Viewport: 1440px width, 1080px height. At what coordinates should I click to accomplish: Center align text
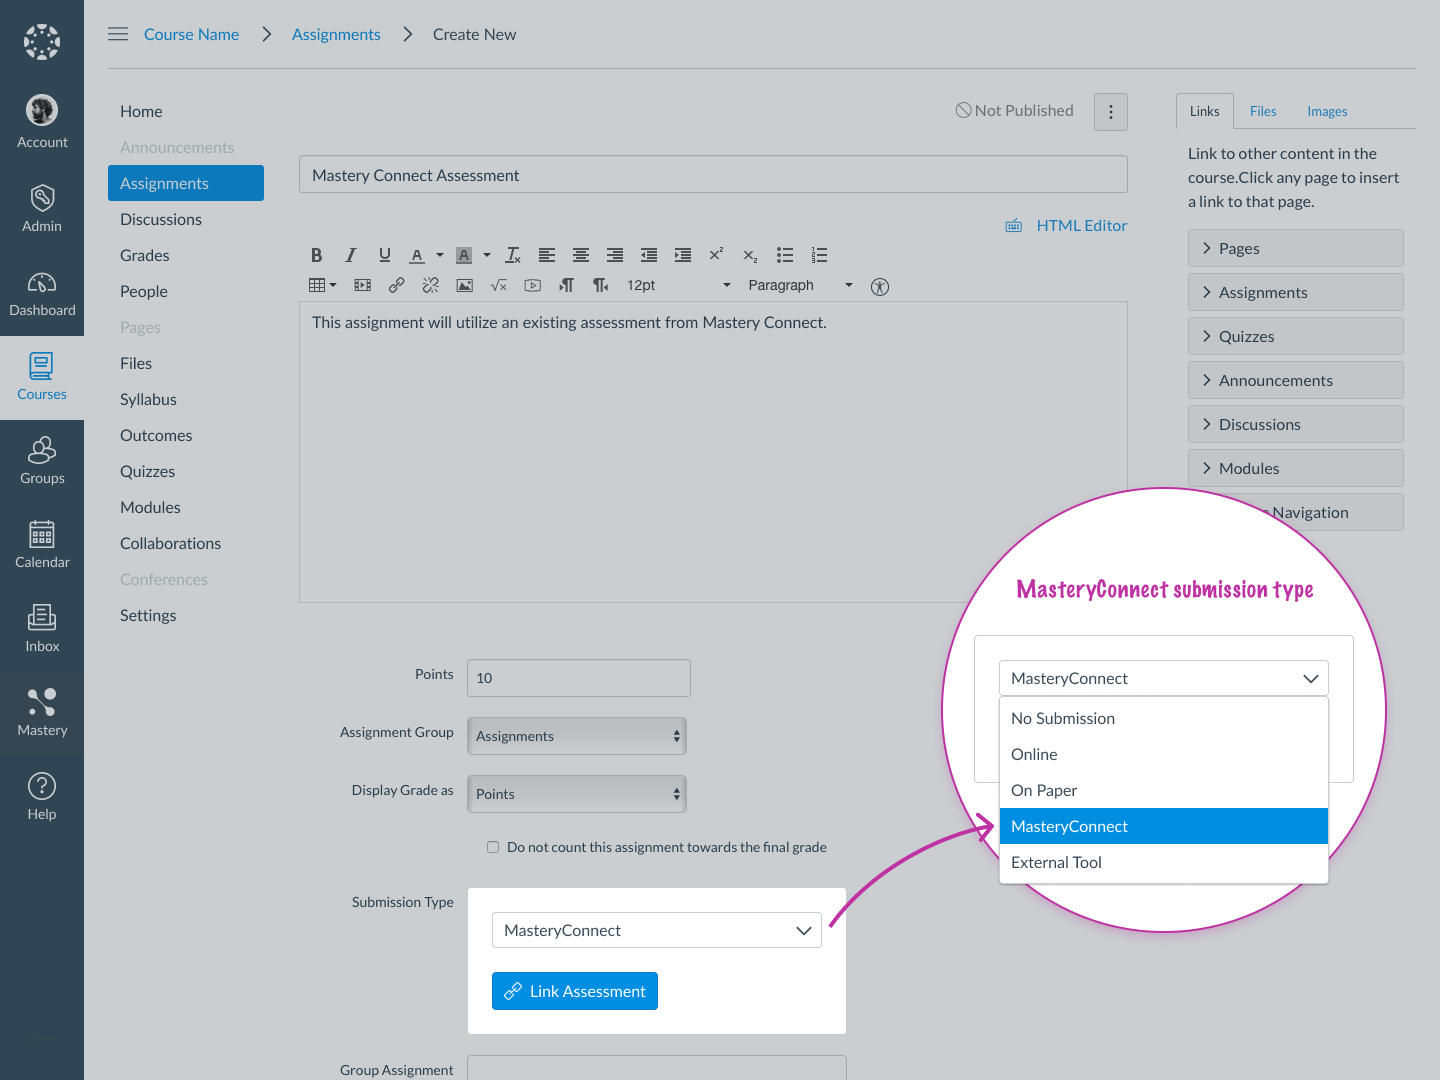tap(580, 255)
